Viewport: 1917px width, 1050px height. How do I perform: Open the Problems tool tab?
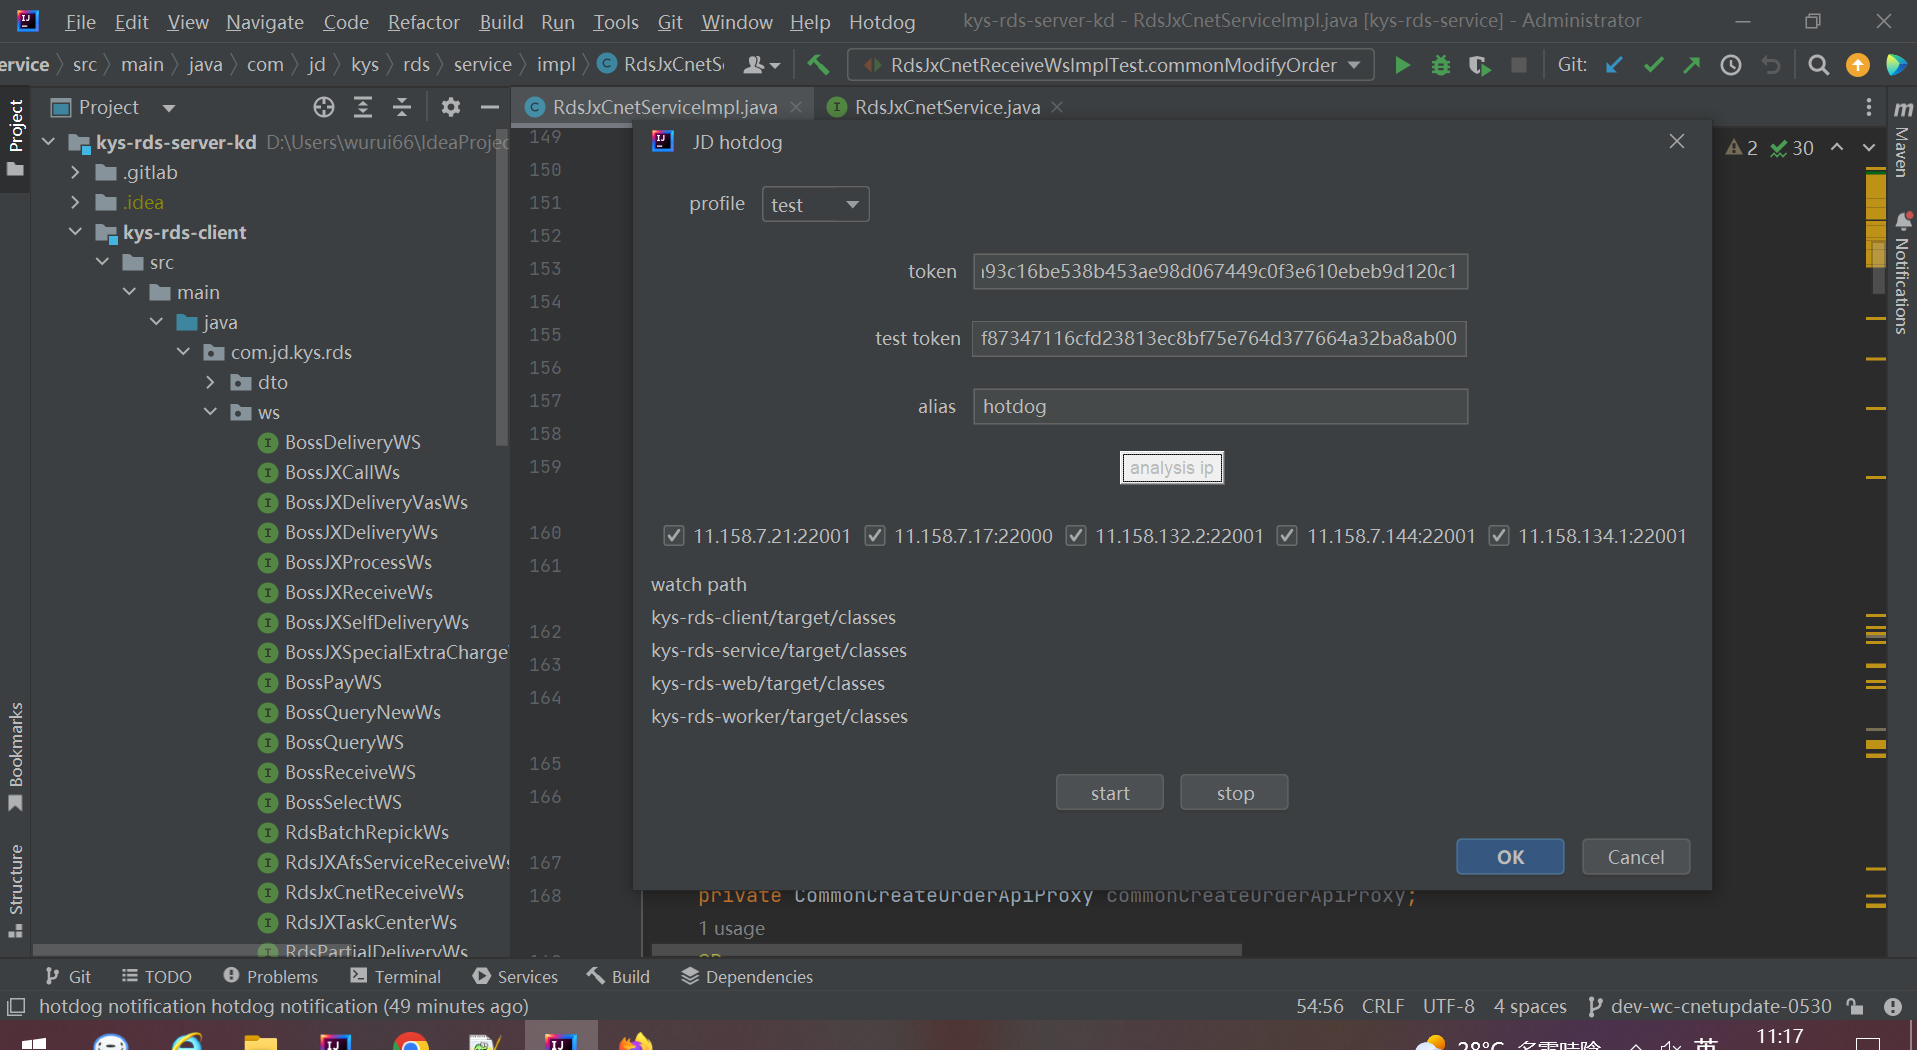[270, 976]
